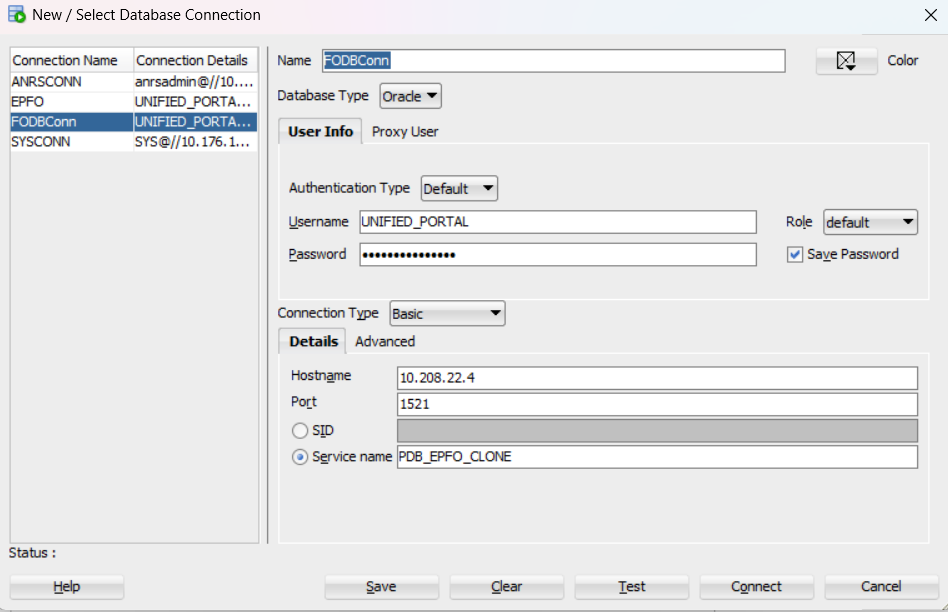This screenshot has width=948, height=612.
Task: Click the Connection Details column header
Action: click(x=195, y=60)
